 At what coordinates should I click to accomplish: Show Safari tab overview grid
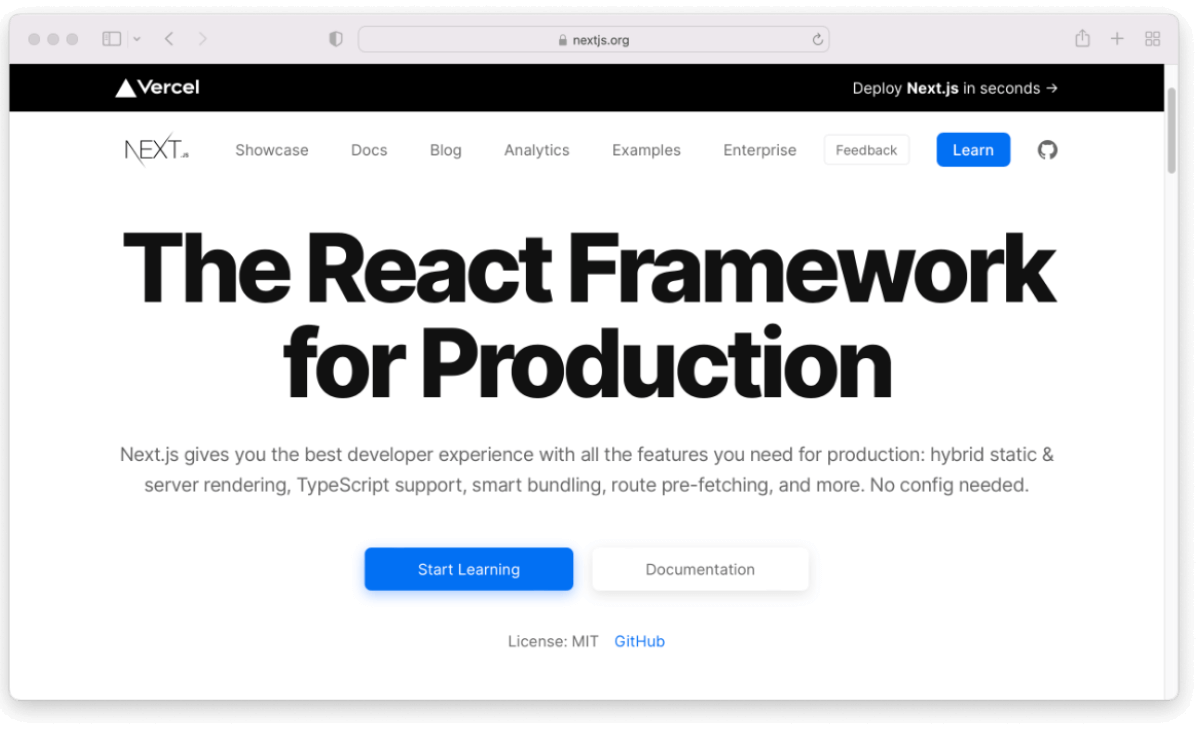tap(1152, 39)
